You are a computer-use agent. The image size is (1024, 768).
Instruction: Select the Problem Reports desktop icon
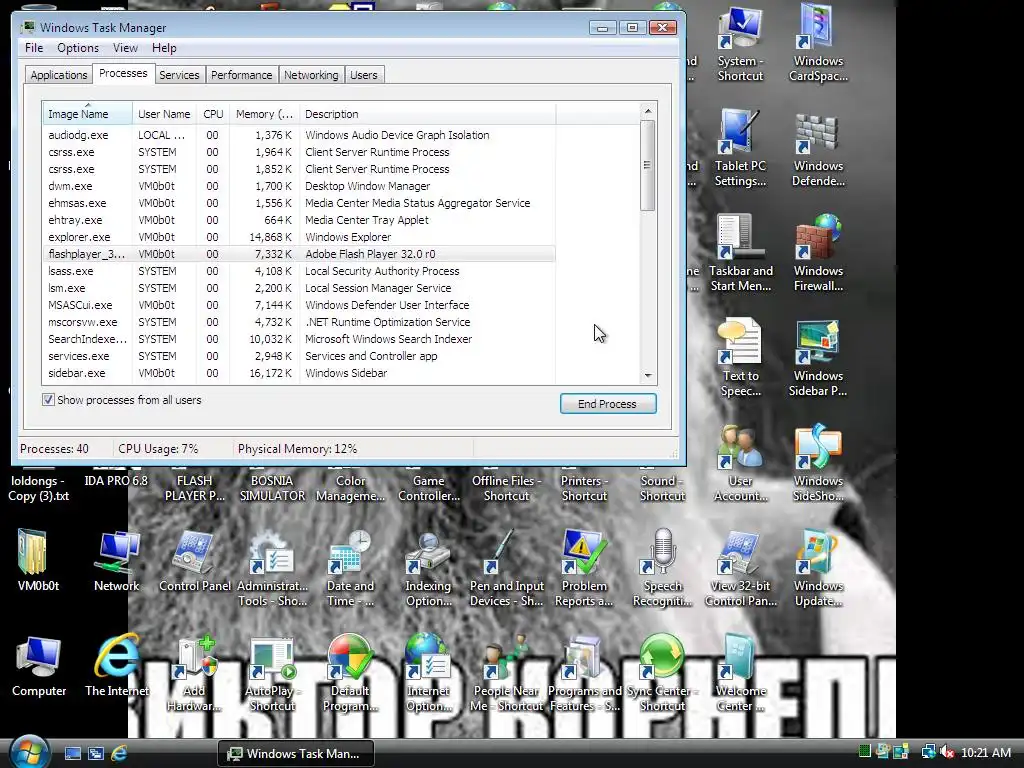(584, 568)
